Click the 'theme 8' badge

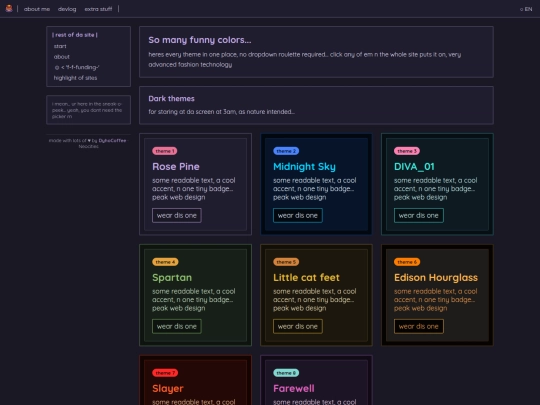coord(286,373)
